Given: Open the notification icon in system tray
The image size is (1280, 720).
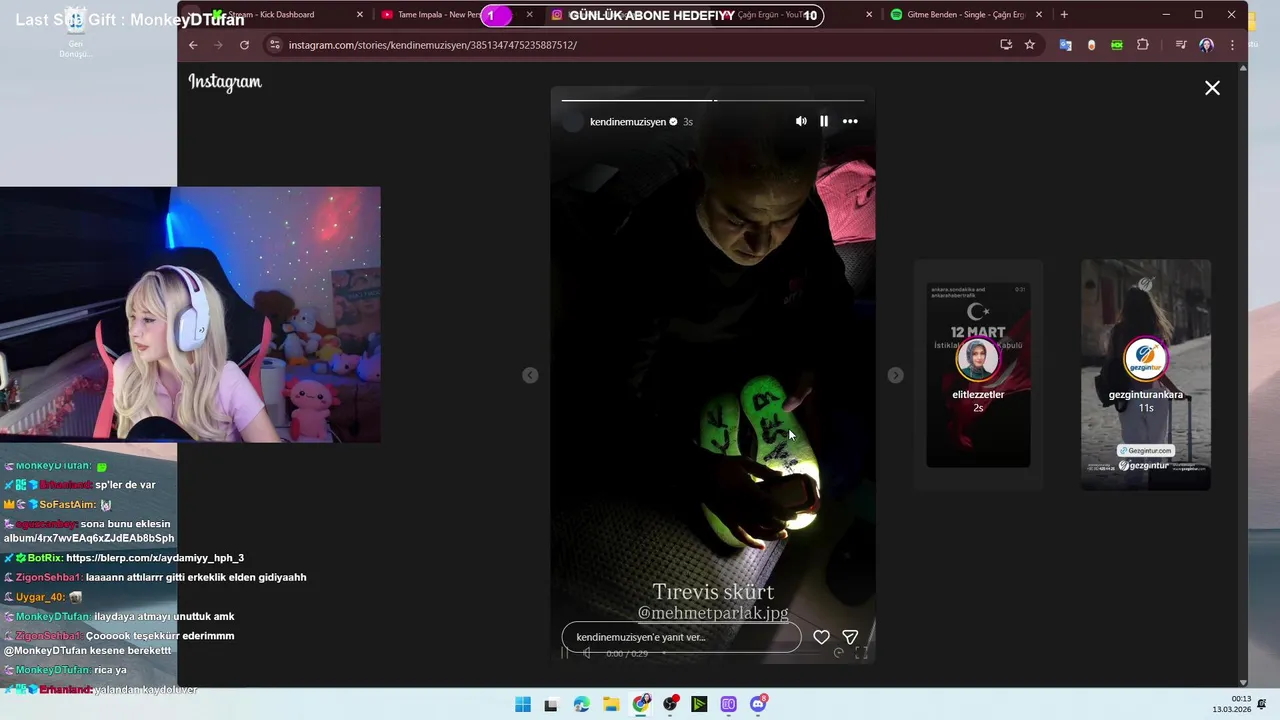Looking at the screenshot, I should click(x=1262, y=704).
